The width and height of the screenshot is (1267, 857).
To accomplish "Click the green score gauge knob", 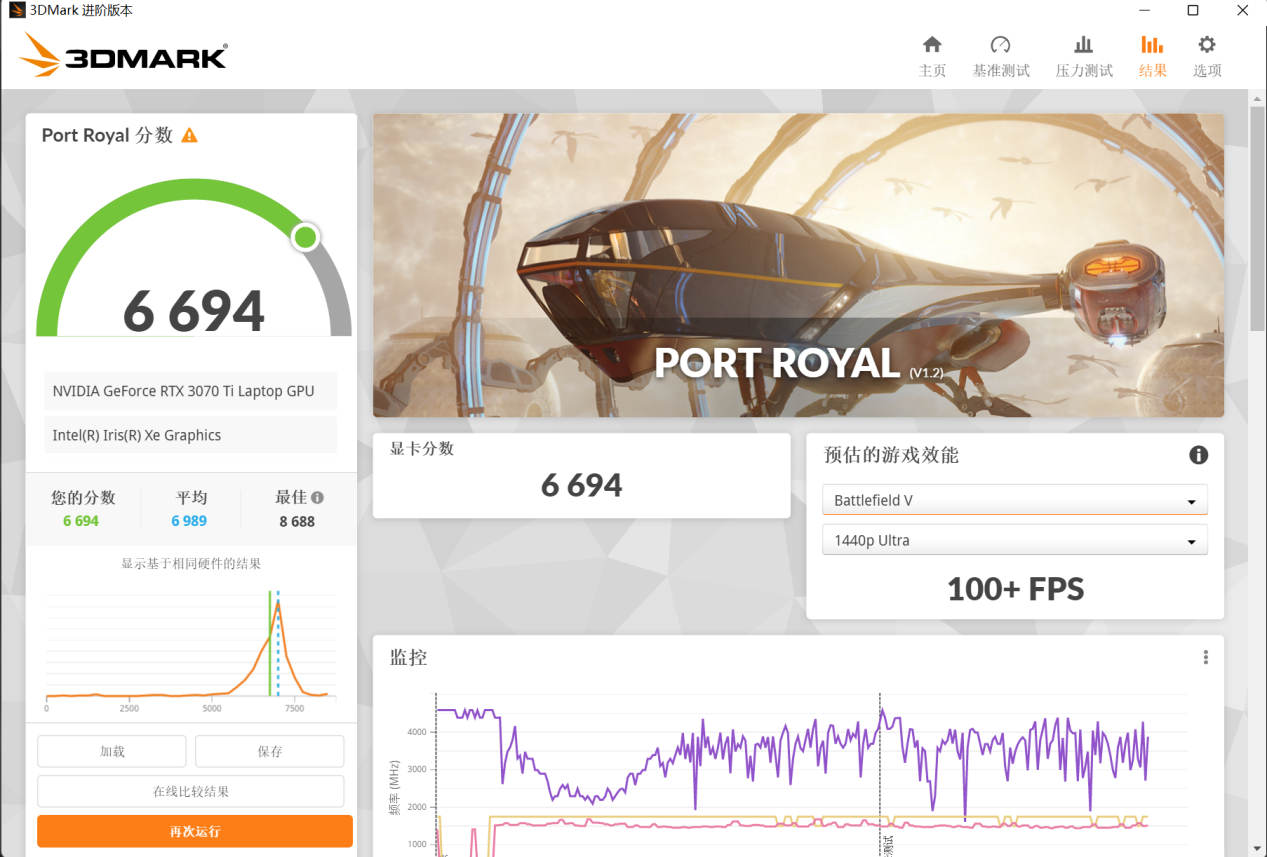I will 305,237.
